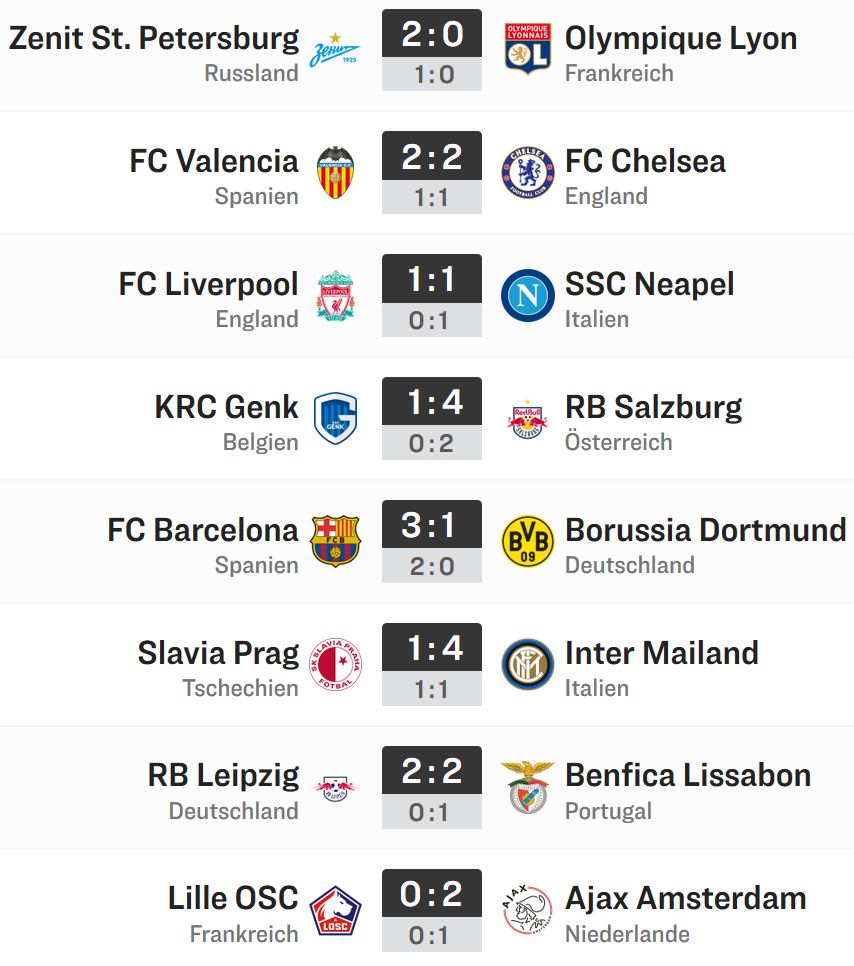
Task: Select the Lille OSC dog logo
Action: [335, 911]
